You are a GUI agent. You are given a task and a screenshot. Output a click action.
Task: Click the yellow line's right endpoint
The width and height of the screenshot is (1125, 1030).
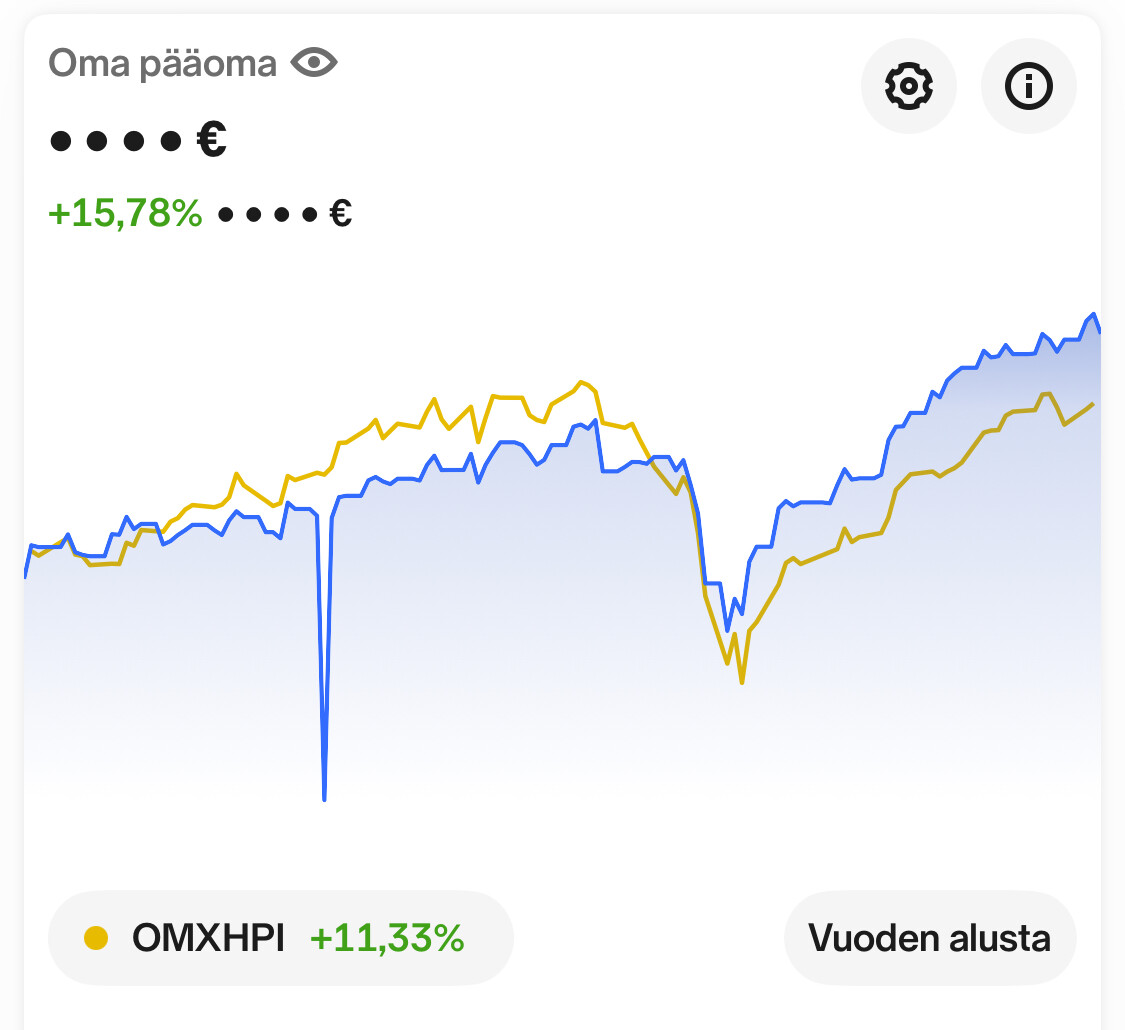[1093, 405]
